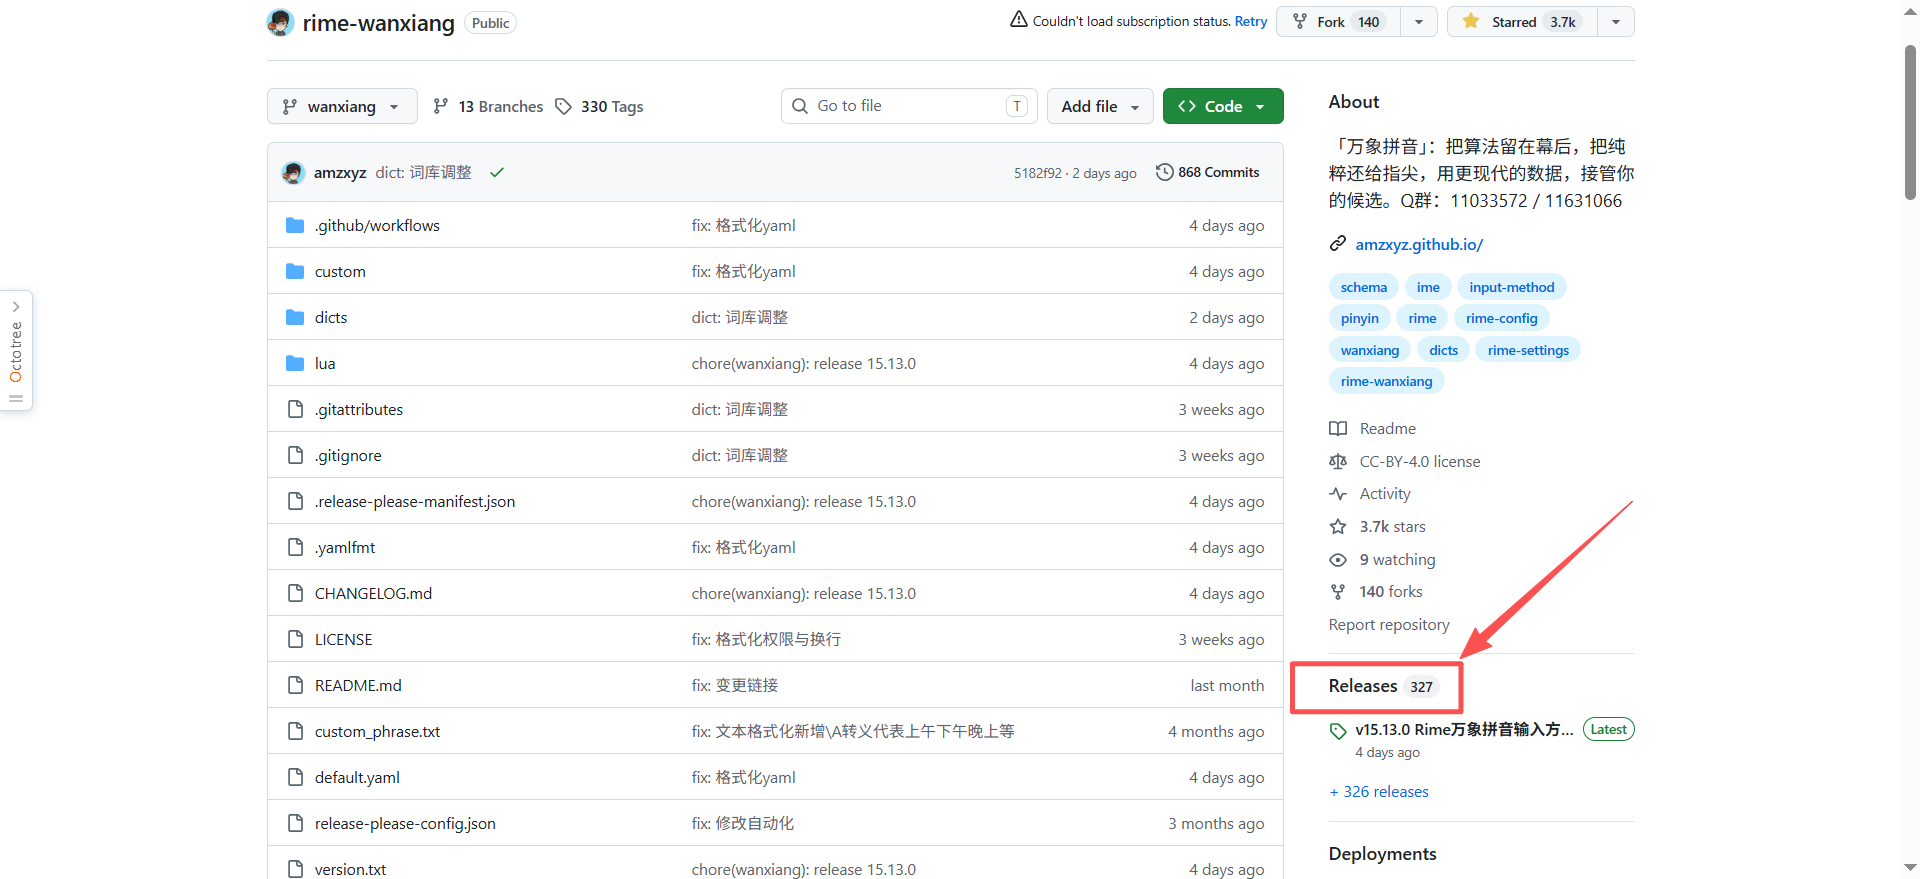Open the default.yaml file

(357, 777)
